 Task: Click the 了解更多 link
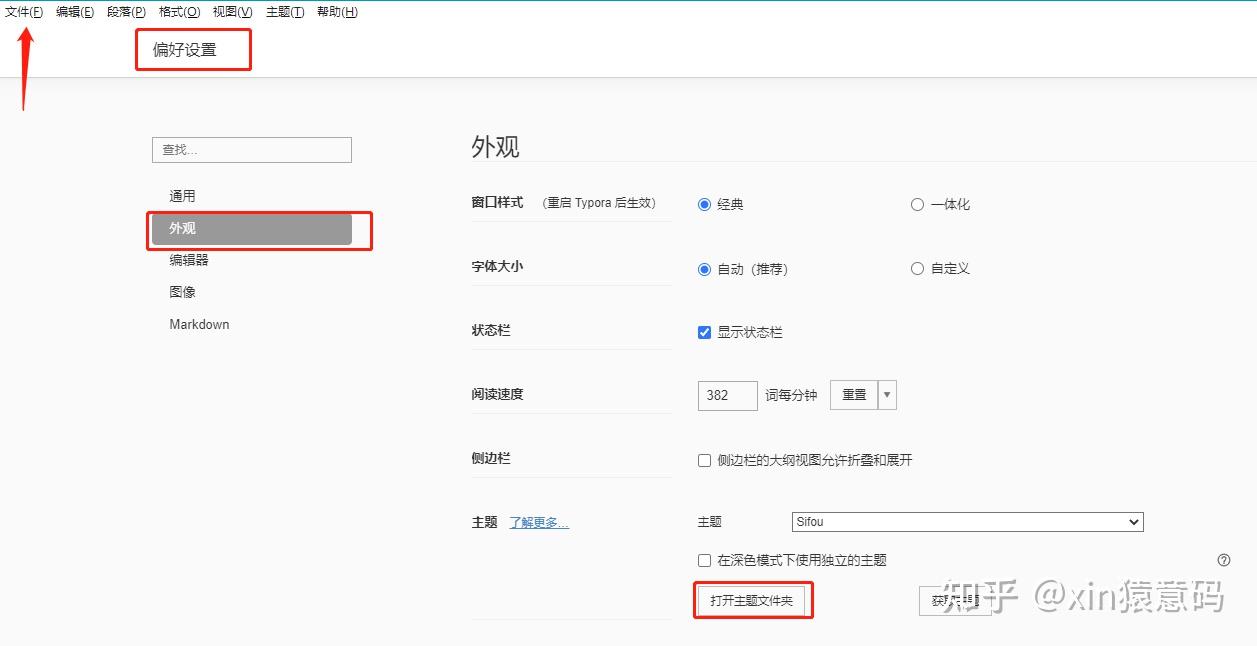pos(539,521)
